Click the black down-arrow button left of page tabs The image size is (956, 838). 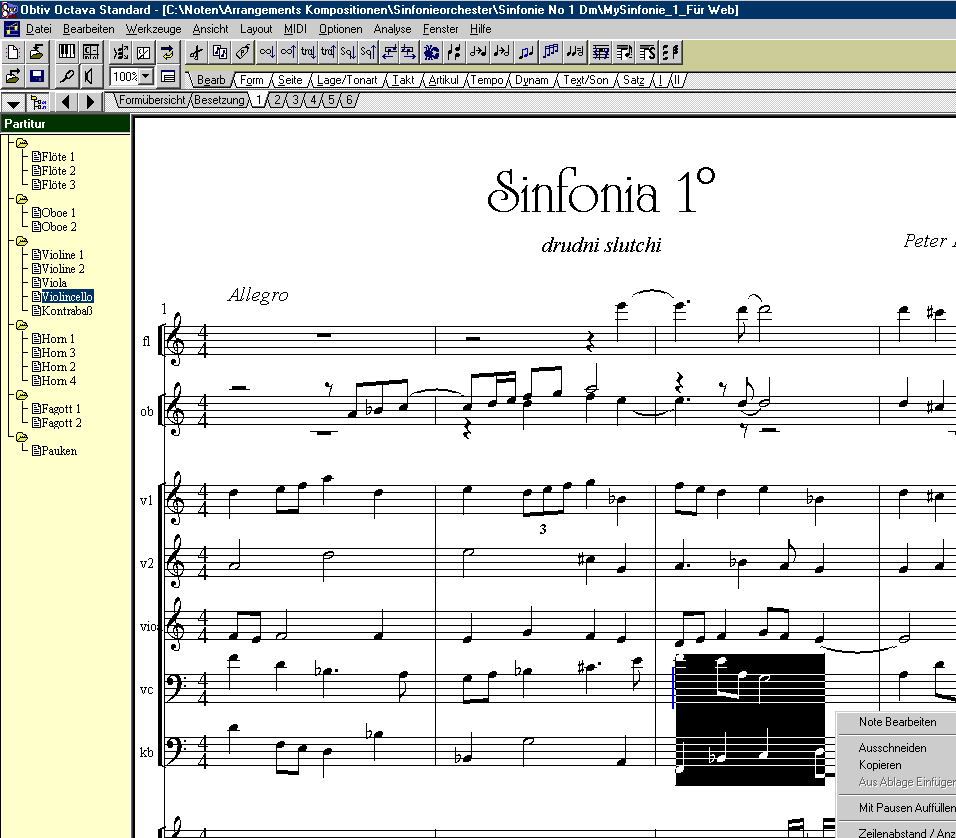(x=13, y=101)
